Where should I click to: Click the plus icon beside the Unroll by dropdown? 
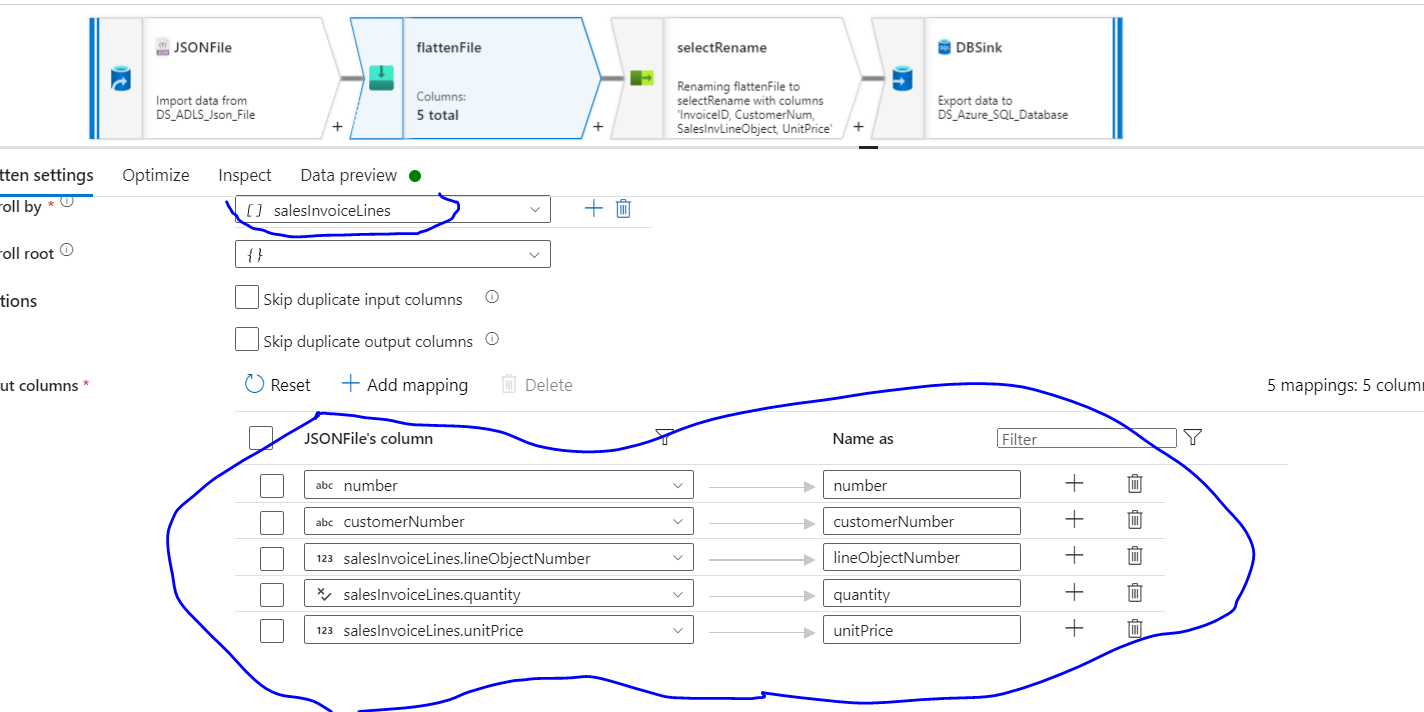(x=593, y=208)
